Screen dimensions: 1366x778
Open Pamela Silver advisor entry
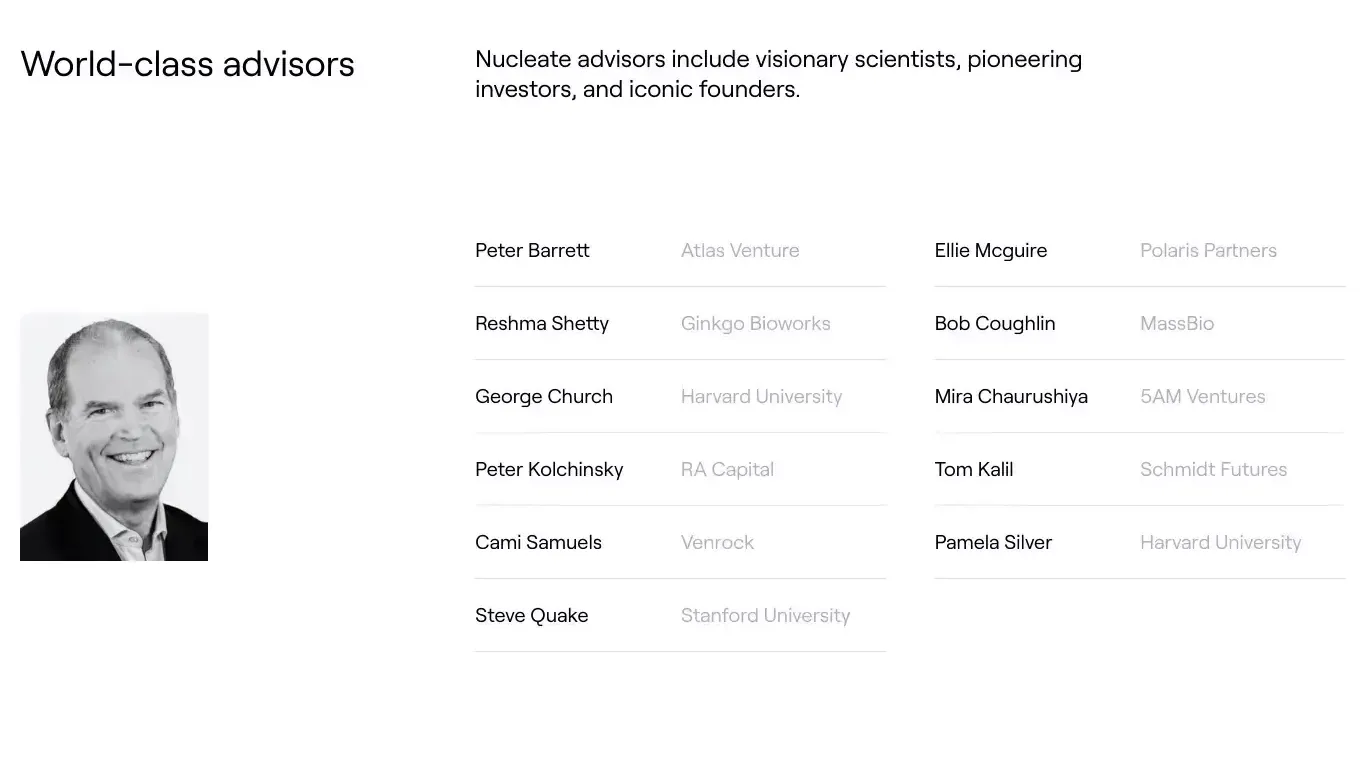tap(993, 542)
